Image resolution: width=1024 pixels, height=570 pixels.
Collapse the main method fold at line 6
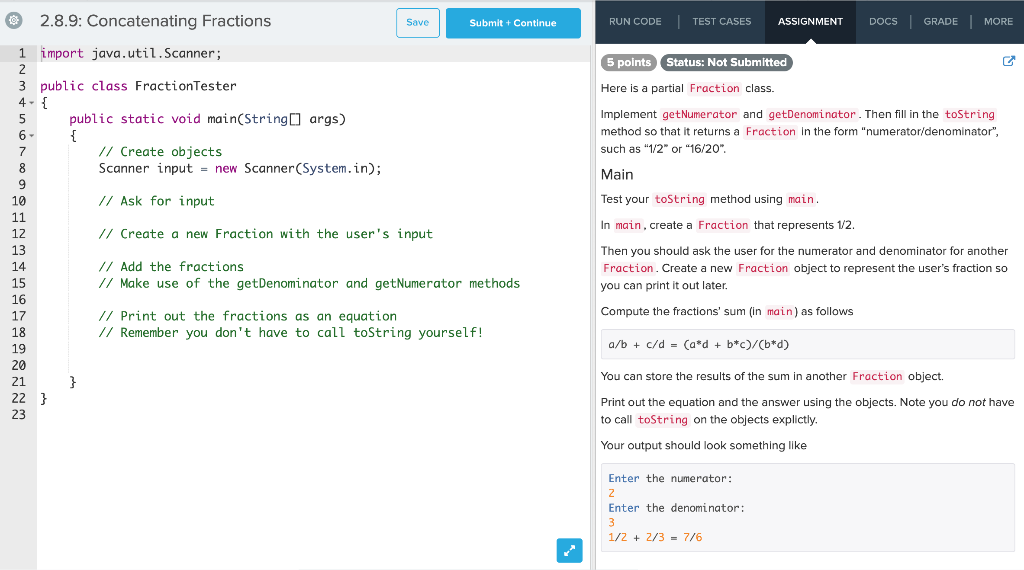31,135
